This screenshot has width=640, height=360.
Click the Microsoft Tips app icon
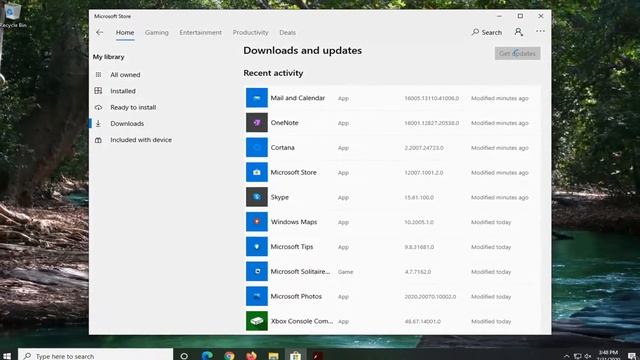click(x=257, y=247)
